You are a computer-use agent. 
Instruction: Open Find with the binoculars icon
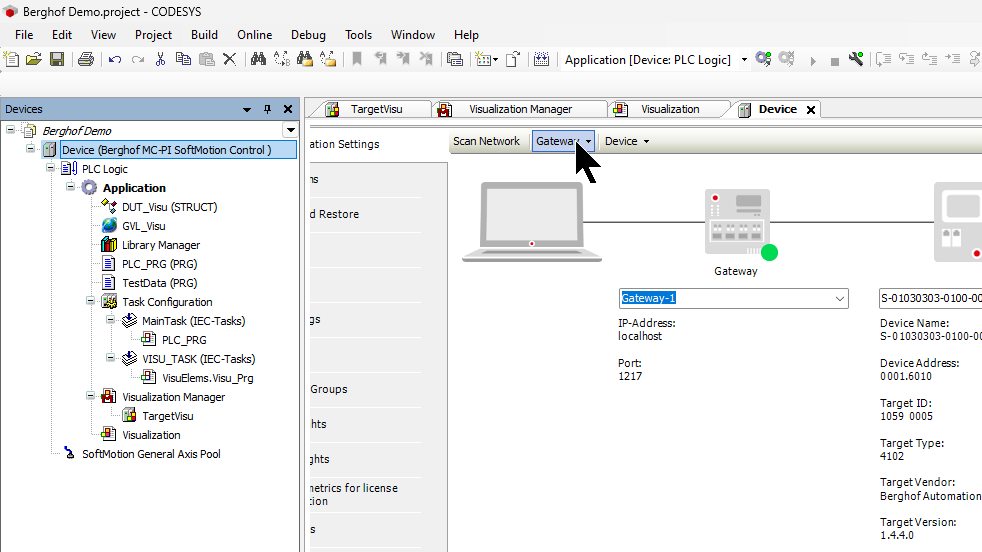pos(258,60)
